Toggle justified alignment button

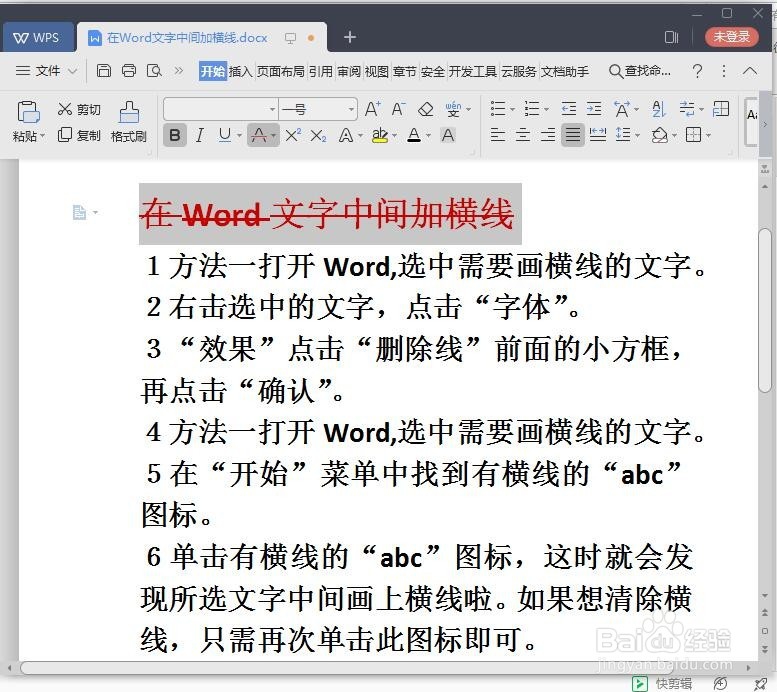572,135
